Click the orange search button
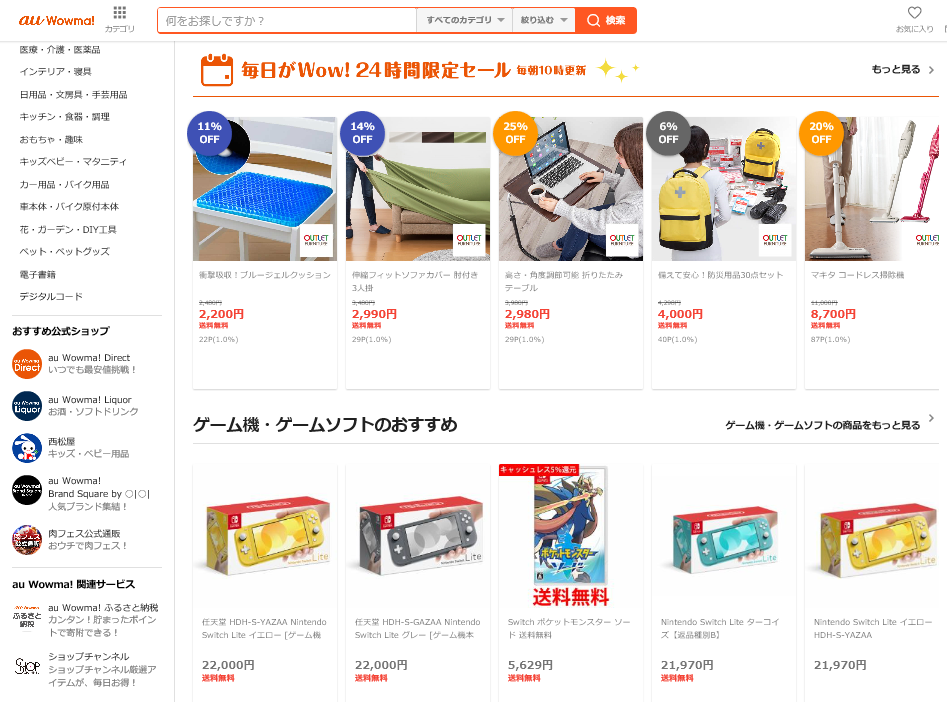 click(606, 21)
